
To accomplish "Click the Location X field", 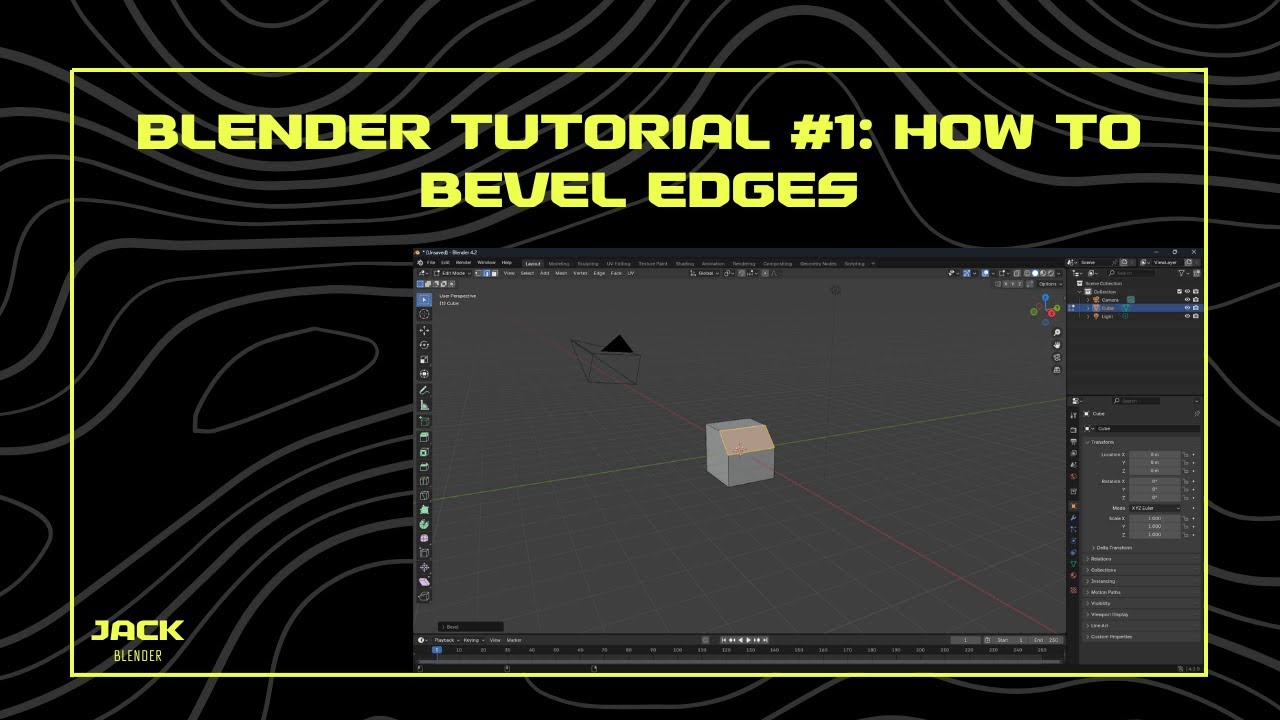I will [x=1154, y=454].
